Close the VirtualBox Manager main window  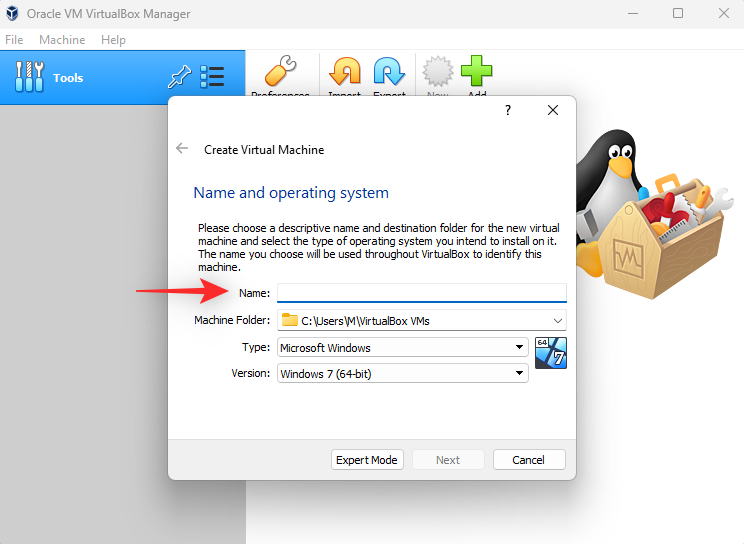tap(724, 13)
